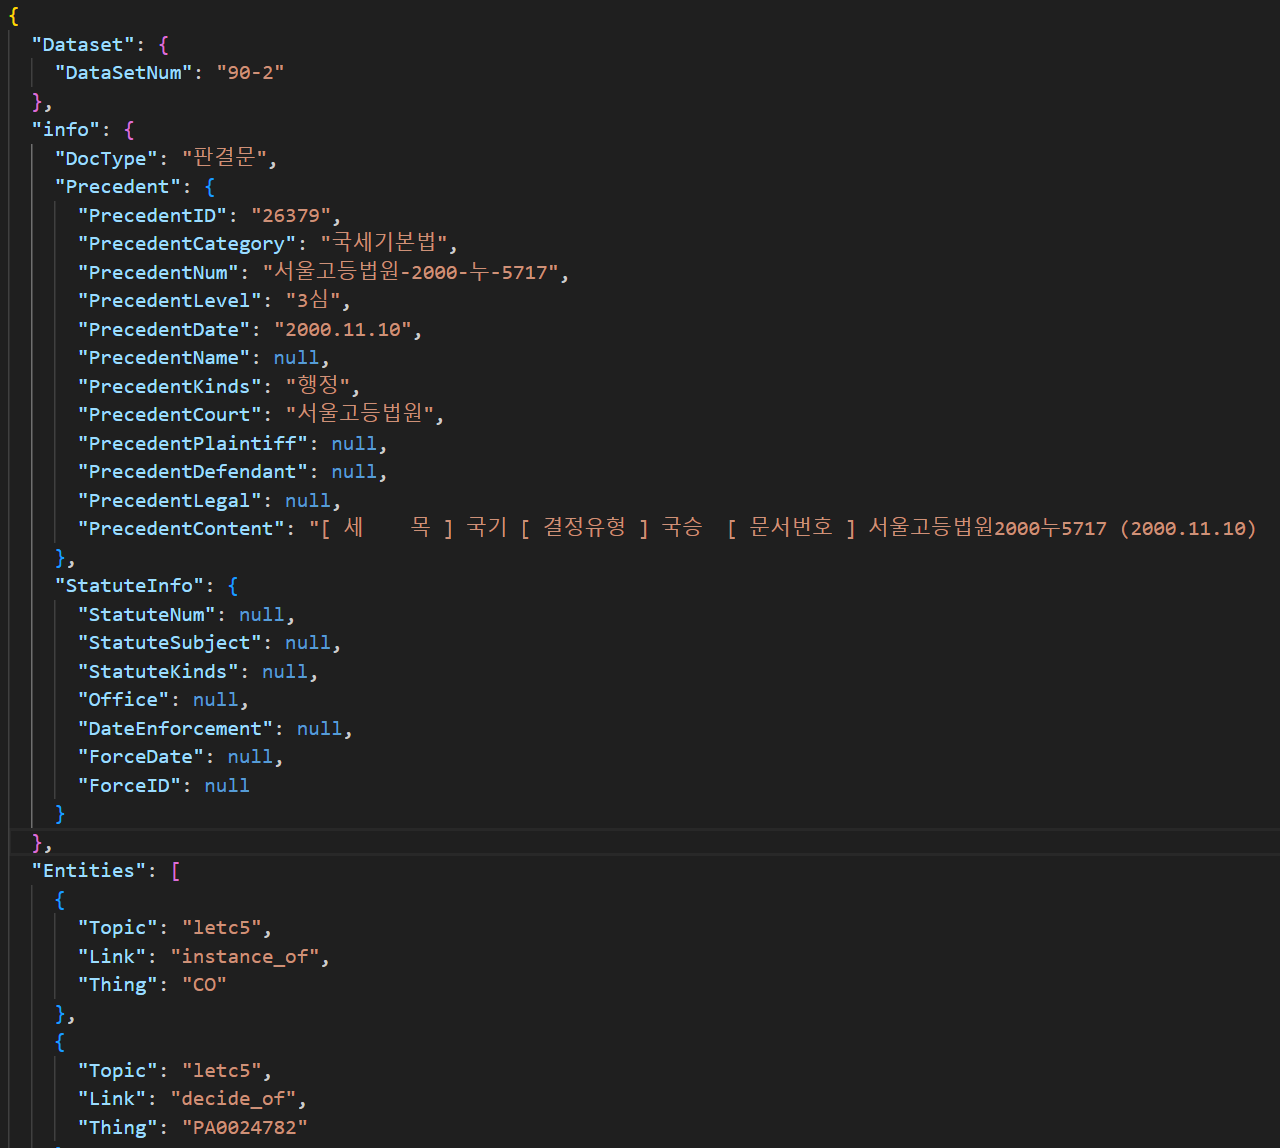Select the "PrecedentCourt" key
The image size is (1280, 1148).
point(170,415)
